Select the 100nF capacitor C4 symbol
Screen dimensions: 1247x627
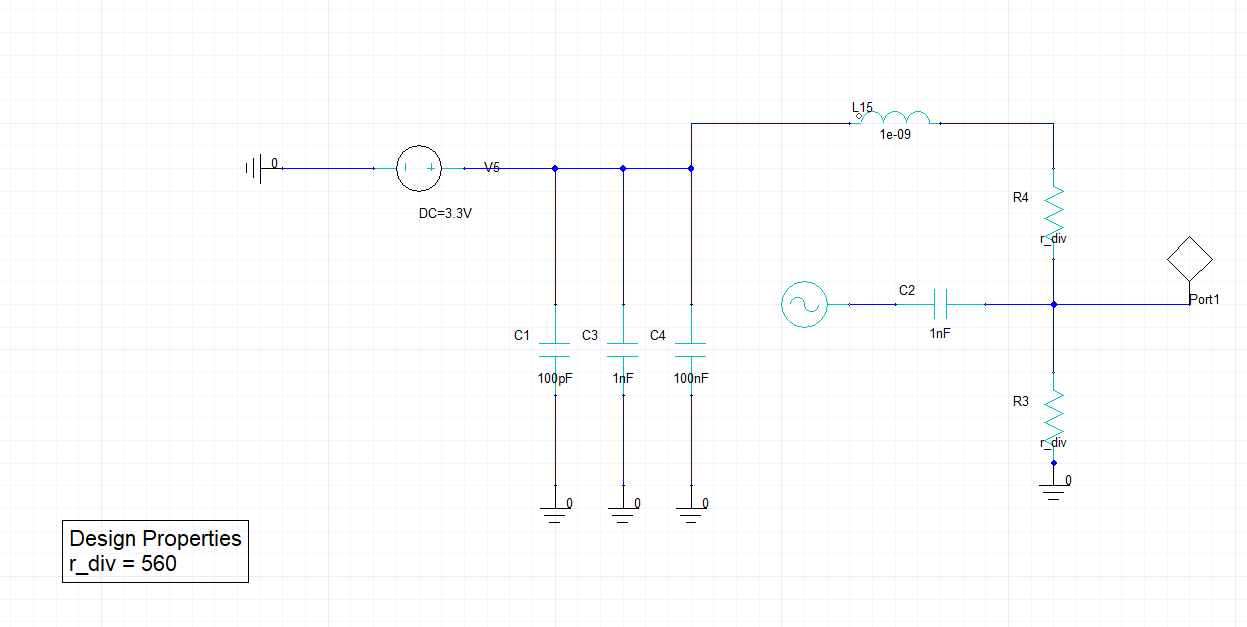tap(690, 350)
